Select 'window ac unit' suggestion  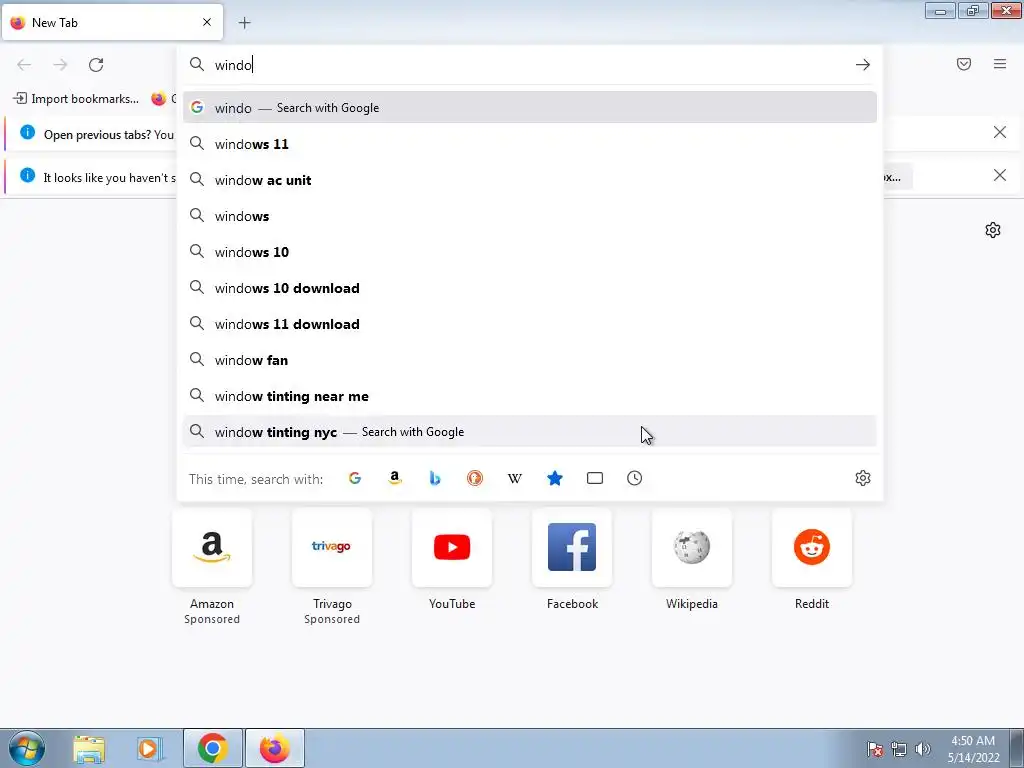pyautogui.click(x=530, y=180)
